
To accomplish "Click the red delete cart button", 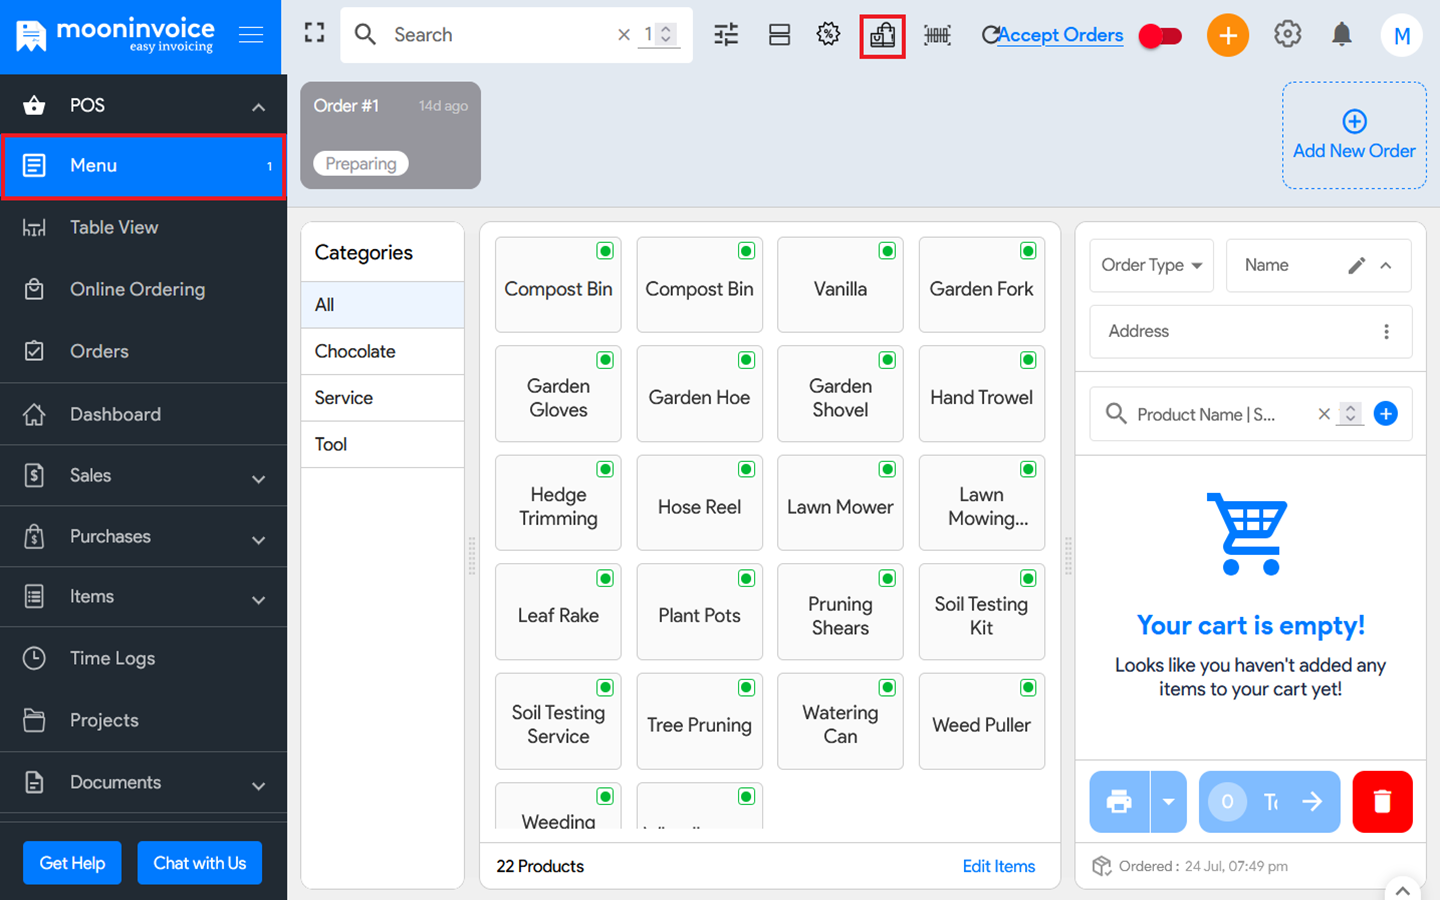I will [1382, 801].
